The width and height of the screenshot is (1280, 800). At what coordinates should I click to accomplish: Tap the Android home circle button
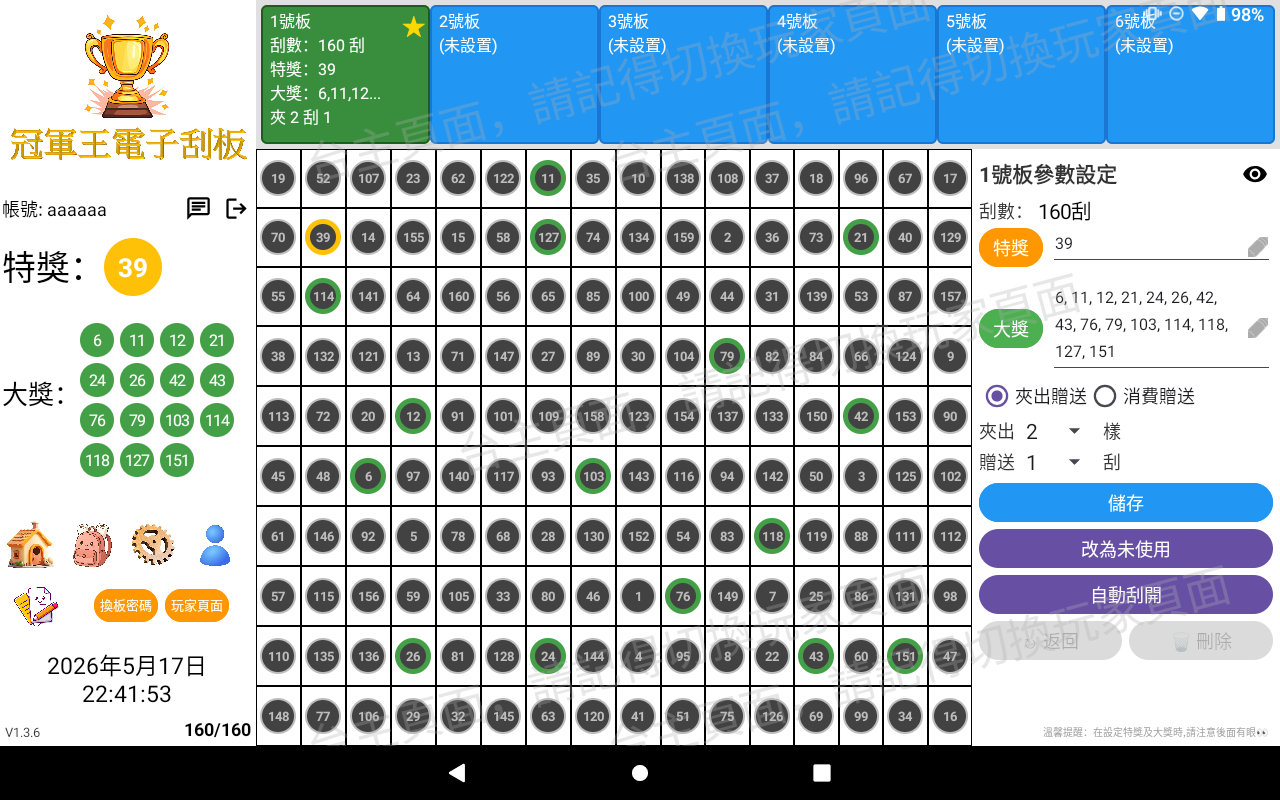tap(640, 773)
